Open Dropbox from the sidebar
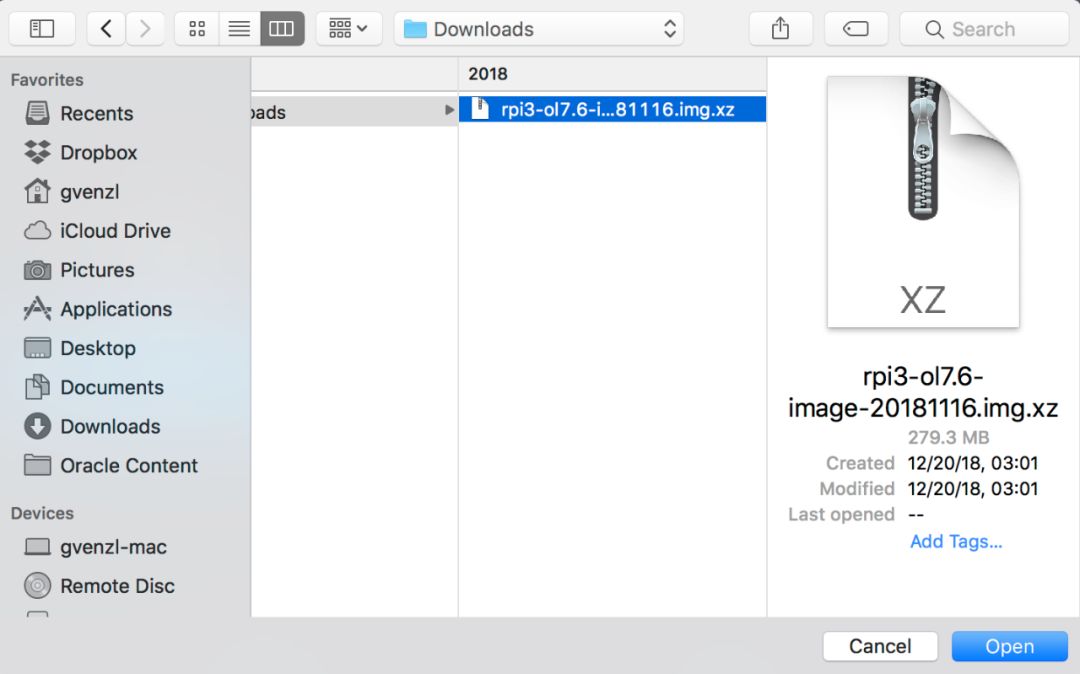Viewport: 1080px width, 674px height. click(98, 152)
